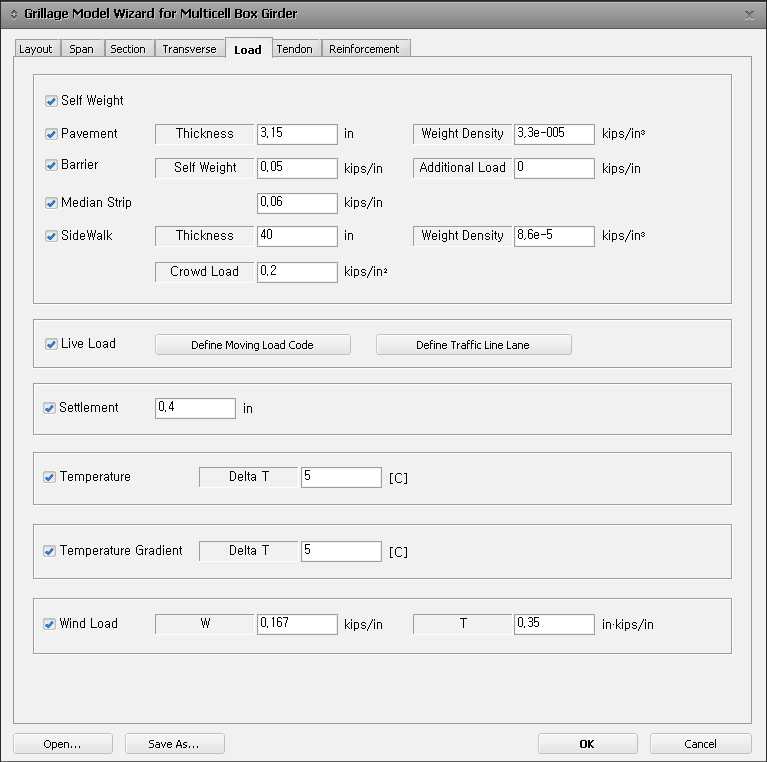Click the Define Traffic Line Lane button
The image size is (767, 762).
(x=473, y=345)
